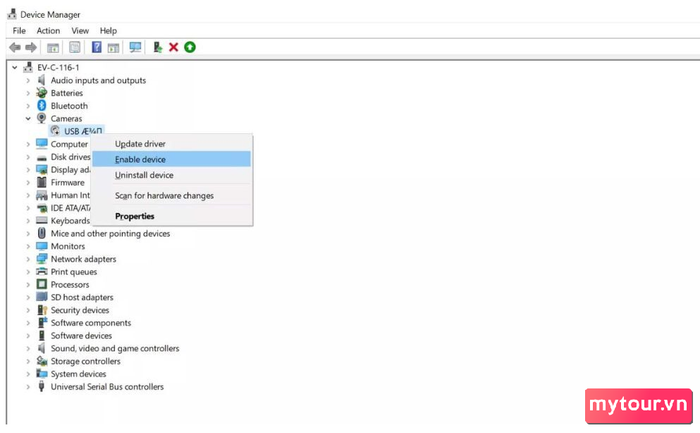Select Security devices label
This screenshot has height=433, width=700.
(x=80, y=310)
